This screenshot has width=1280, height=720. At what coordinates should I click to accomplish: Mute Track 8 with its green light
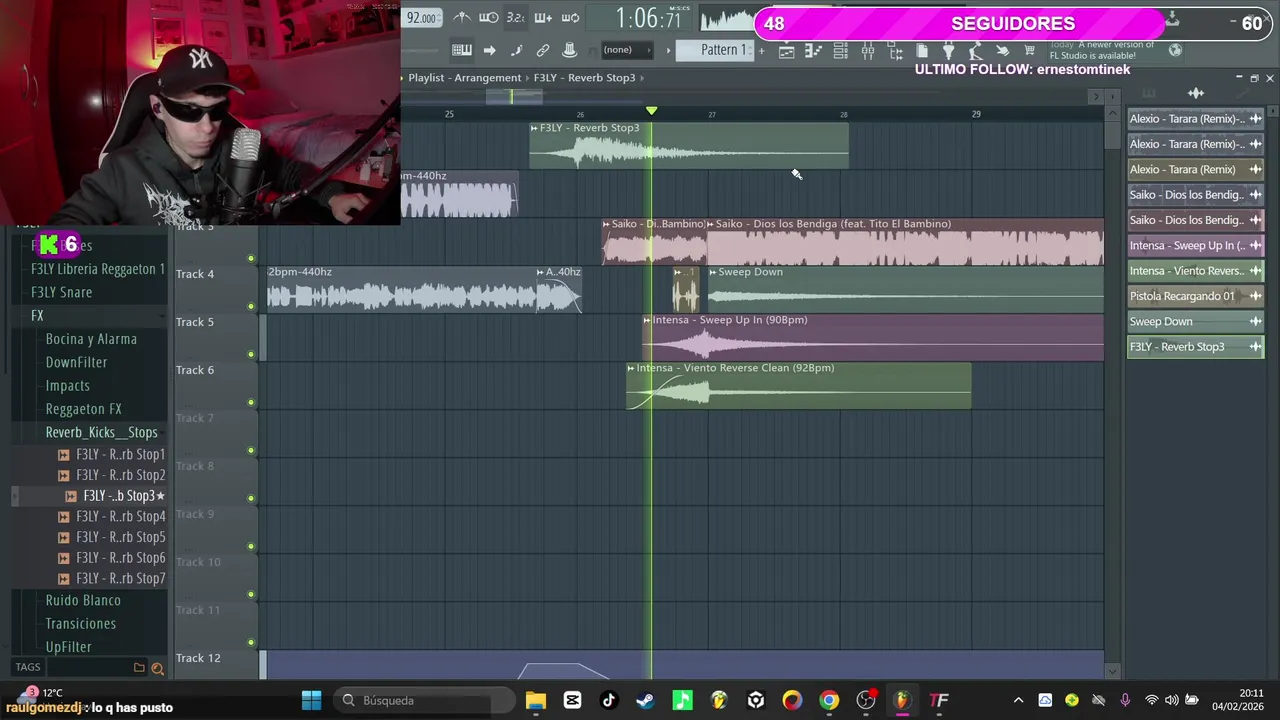pos(251,499)
